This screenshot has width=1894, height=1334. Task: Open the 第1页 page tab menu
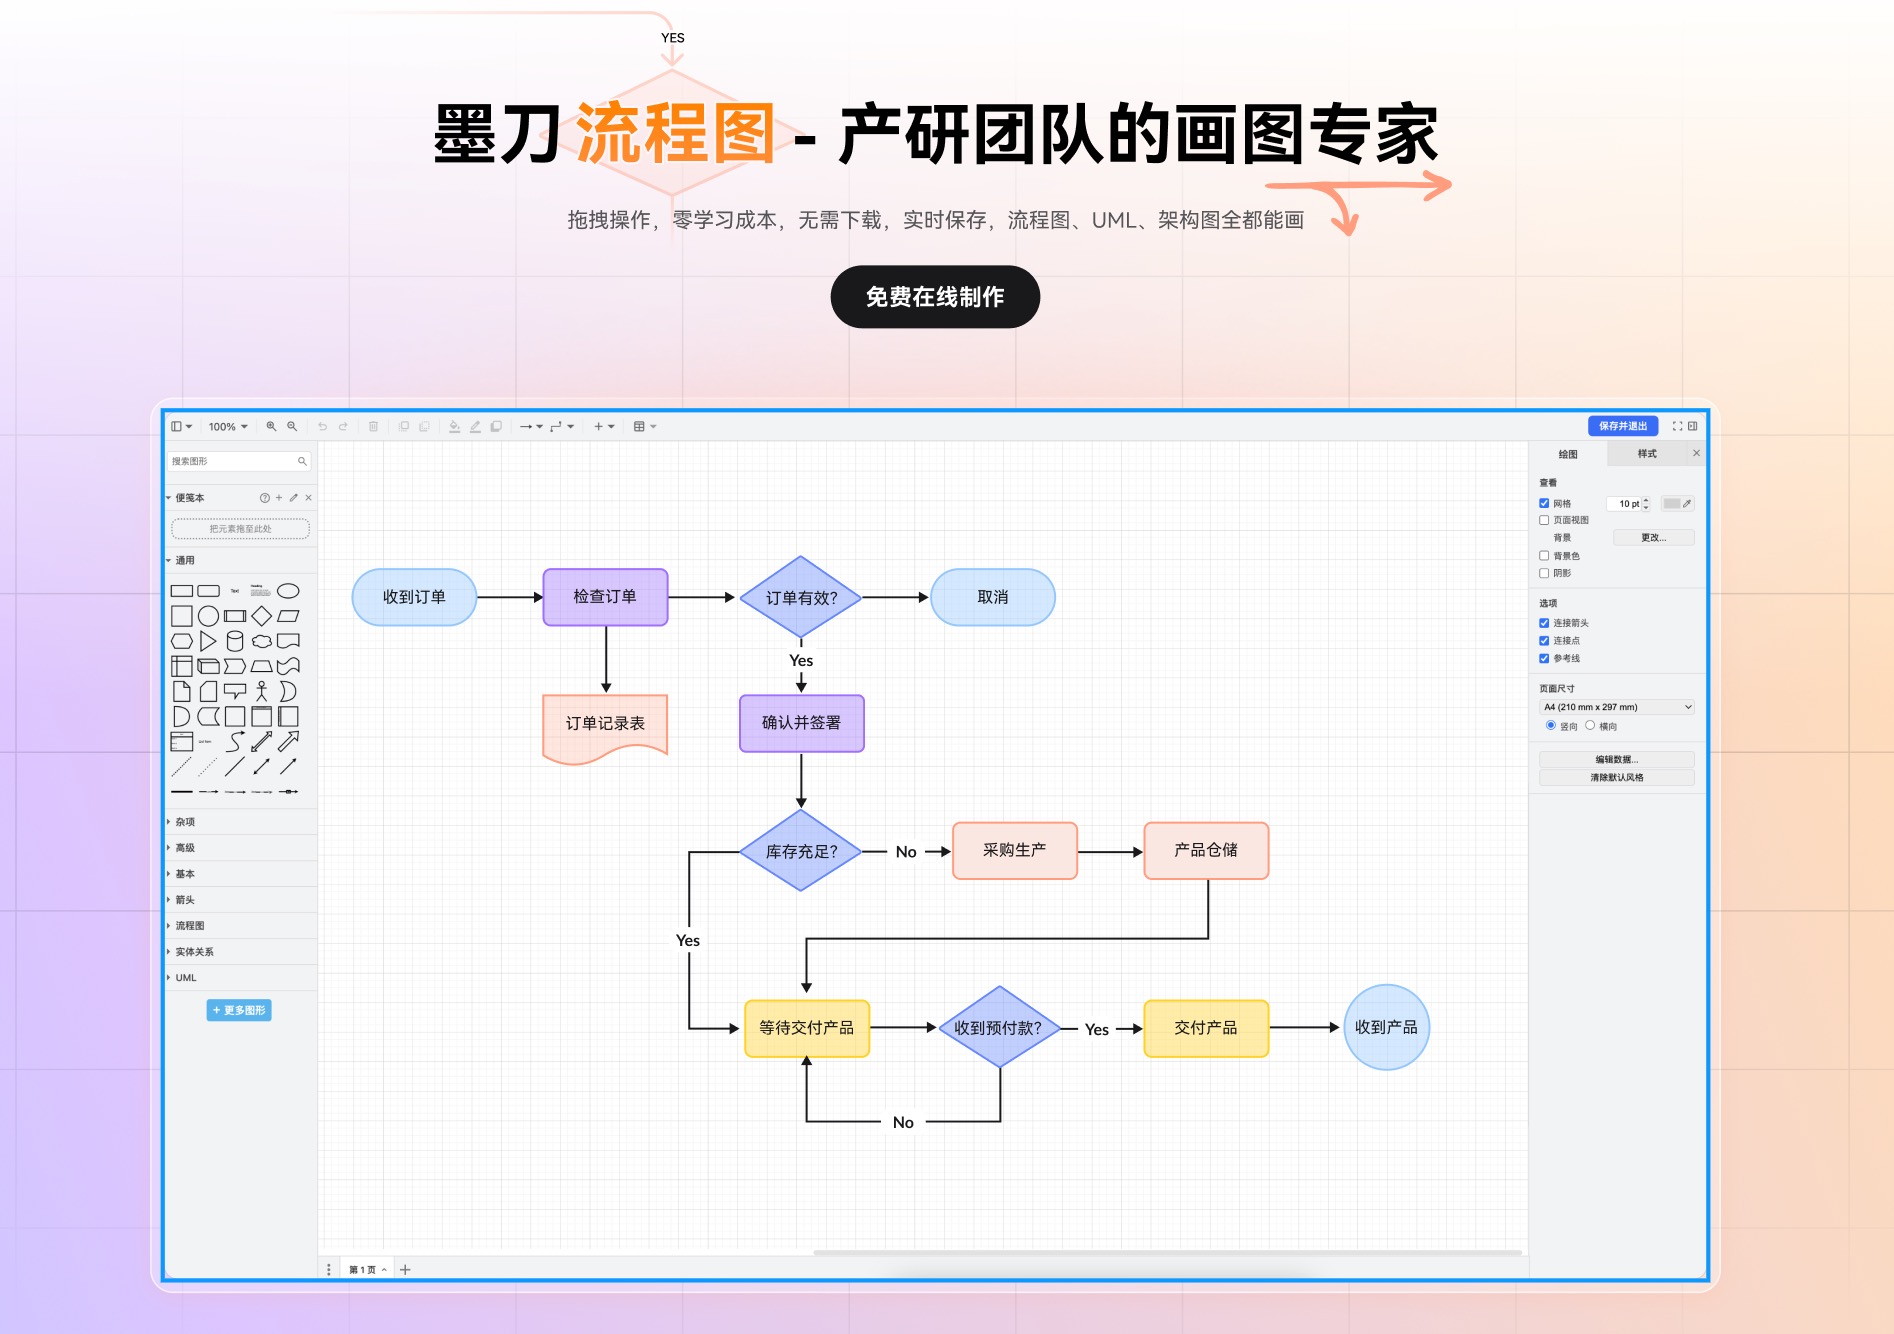click(367, 1269)
